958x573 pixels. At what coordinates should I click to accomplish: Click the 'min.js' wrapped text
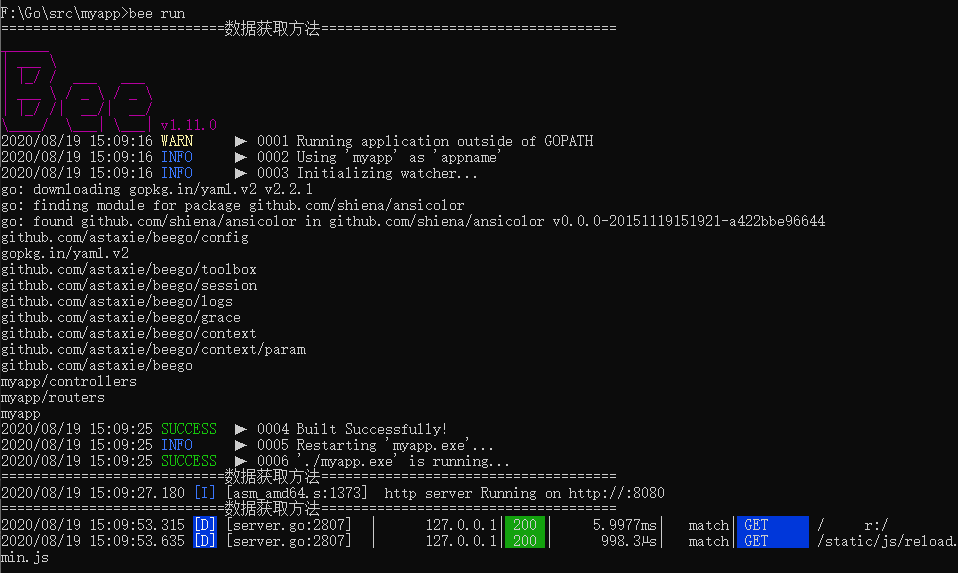pos(24,557)
